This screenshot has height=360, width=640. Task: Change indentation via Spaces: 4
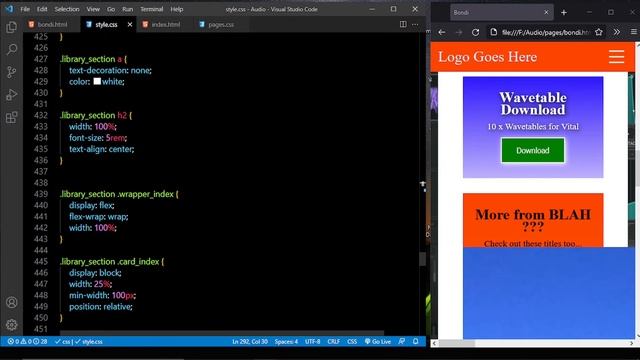286,342
